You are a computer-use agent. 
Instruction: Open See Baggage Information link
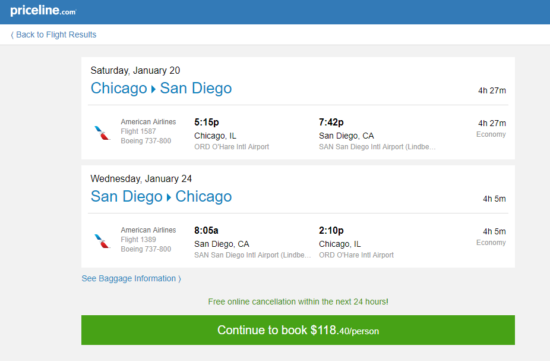[x=131, y=279]
